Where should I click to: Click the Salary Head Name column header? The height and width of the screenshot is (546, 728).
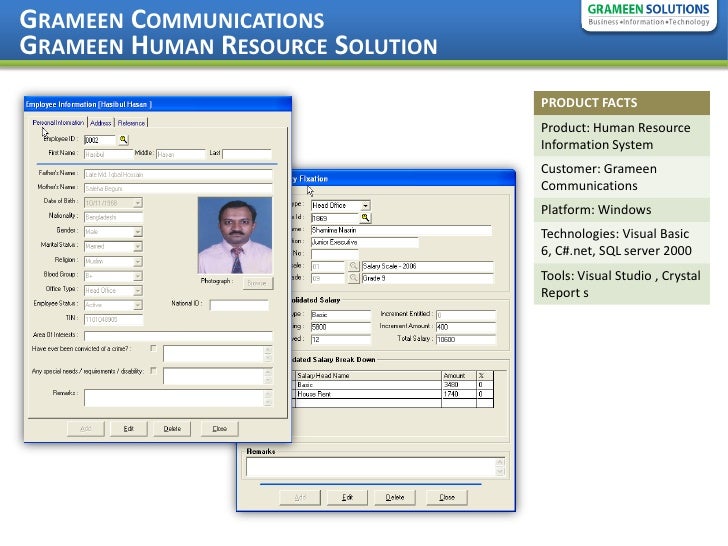tap(368, 376)
